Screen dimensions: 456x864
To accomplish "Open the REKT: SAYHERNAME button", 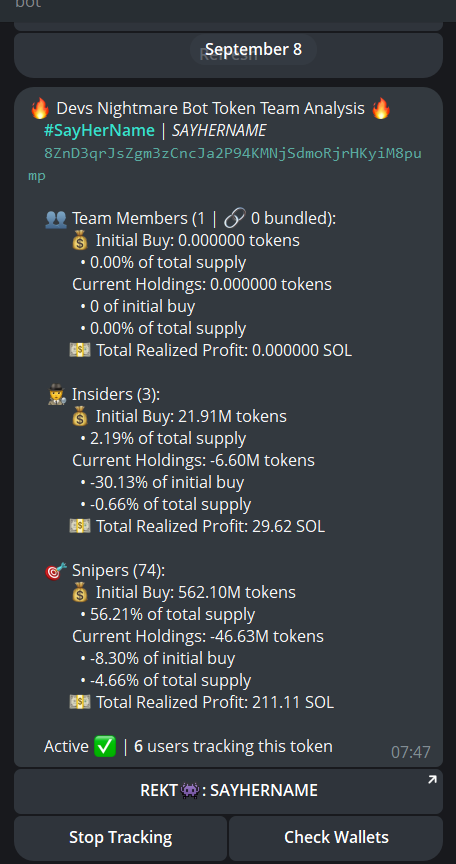I will [228, 791].
